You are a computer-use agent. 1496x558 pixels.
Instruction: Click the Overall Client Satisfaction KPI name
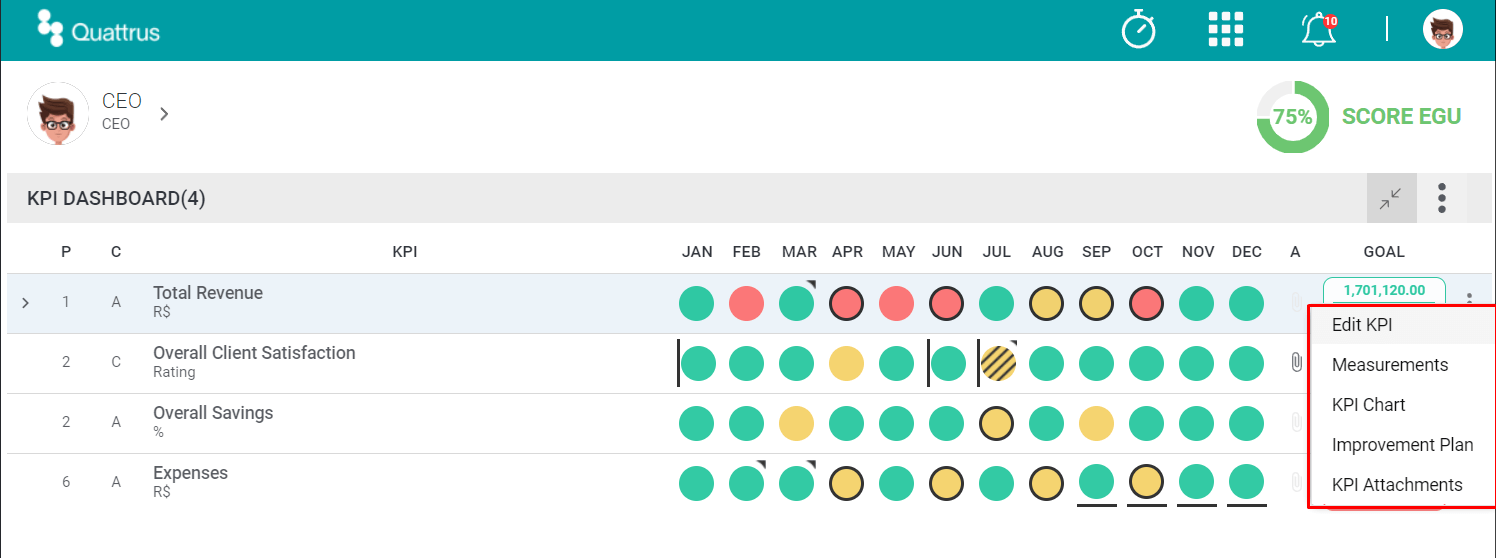coord(254,353)
